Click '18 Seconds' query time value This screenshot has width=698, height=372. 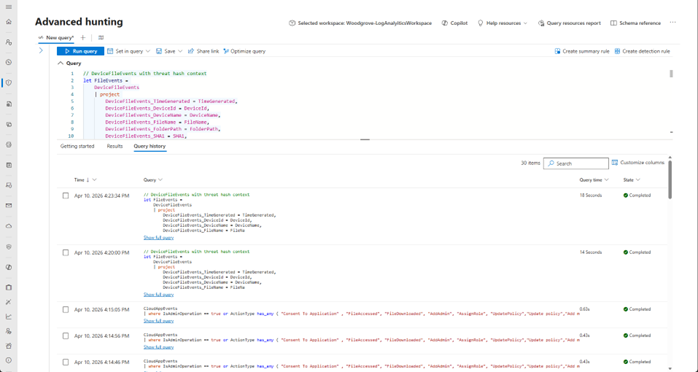[591, 195]
